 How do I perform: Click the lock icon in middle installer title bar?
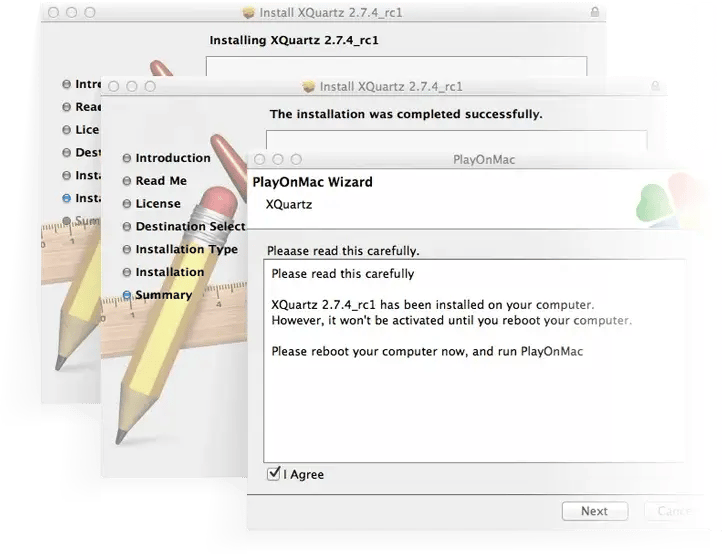(x=655, y=86)
